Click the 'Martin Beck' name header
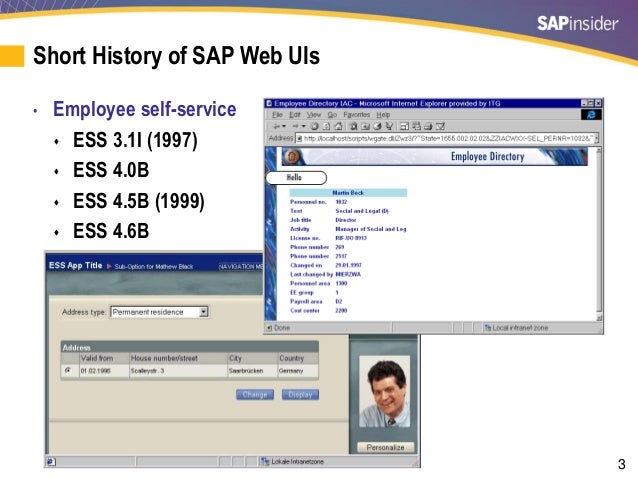 coord(348,192)
